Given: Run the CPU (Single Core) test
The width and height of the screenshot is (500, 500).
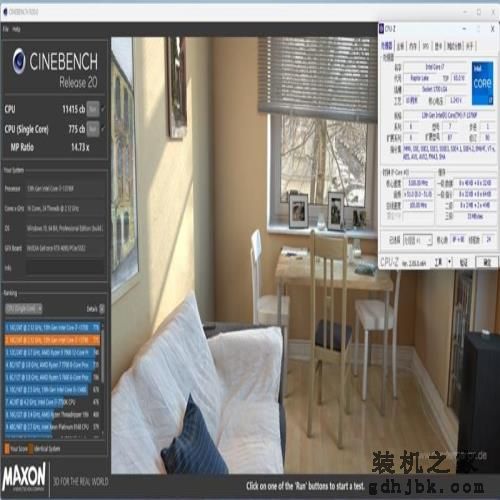Looking at the screenshot, I should tap(93, 129).
